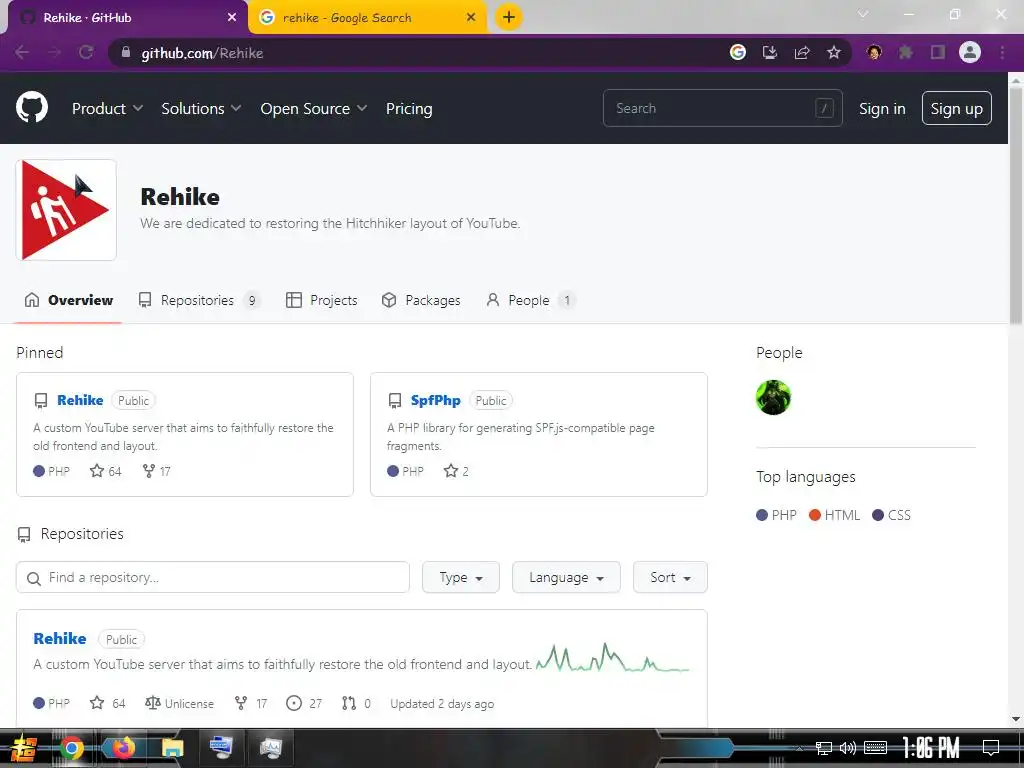The image size is (1024, 768).
Task: Open a new tab with the plus button
Action: pyautogui.click(x=509, y=17)
